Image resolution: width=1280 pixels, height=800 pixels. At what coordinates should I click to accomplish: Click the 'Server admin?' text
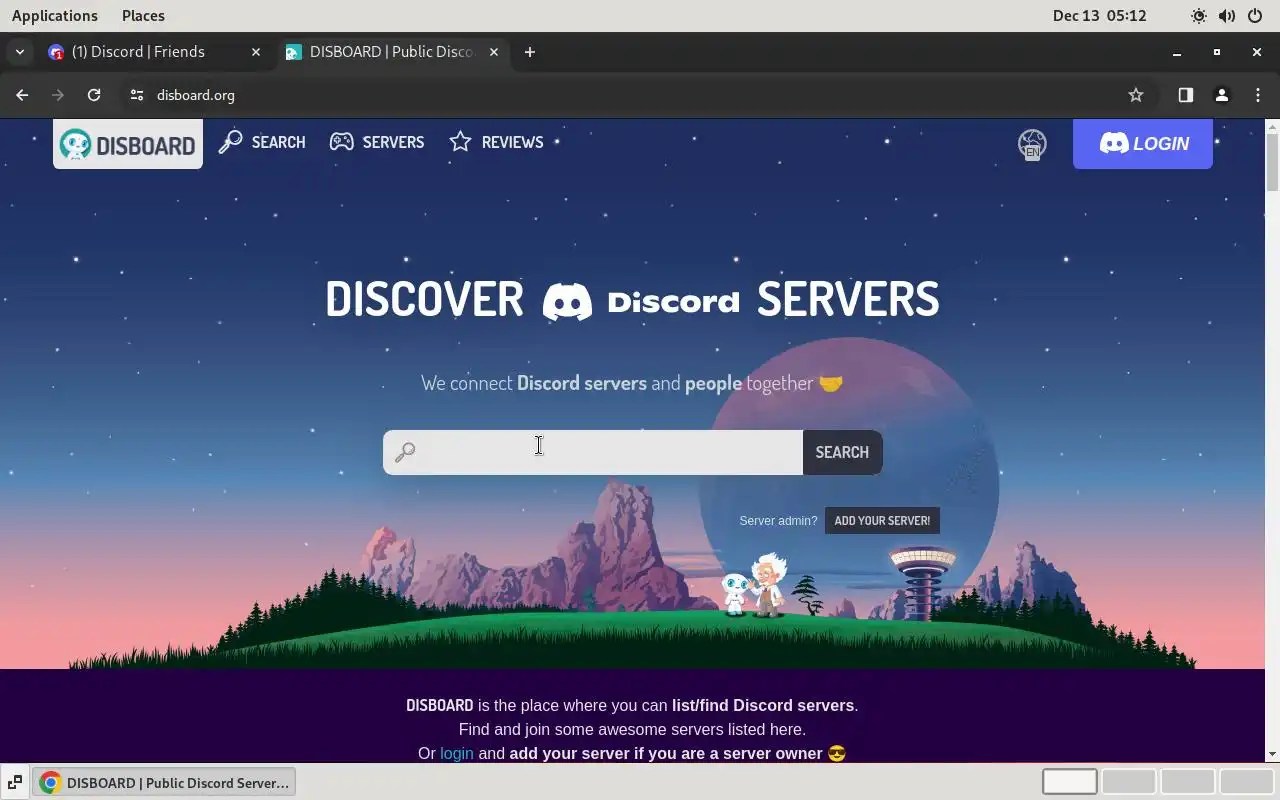(778, 521)
